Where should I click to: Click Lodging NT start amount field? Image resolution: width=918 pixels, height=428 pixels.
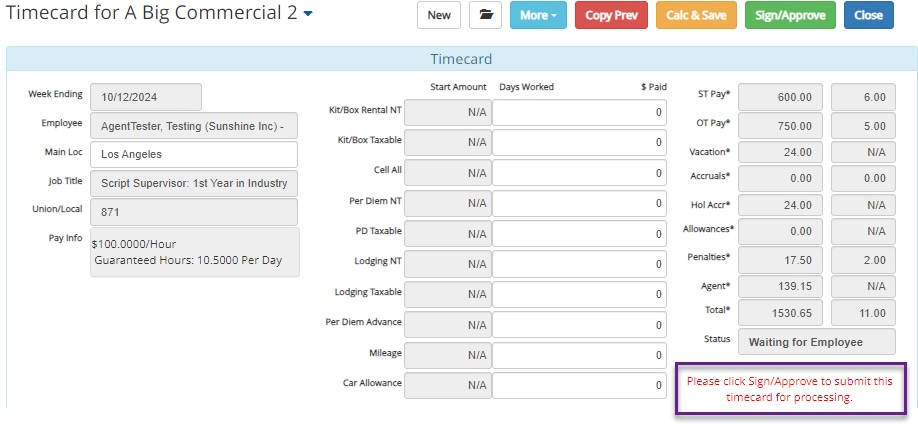[x=448, y=264]
